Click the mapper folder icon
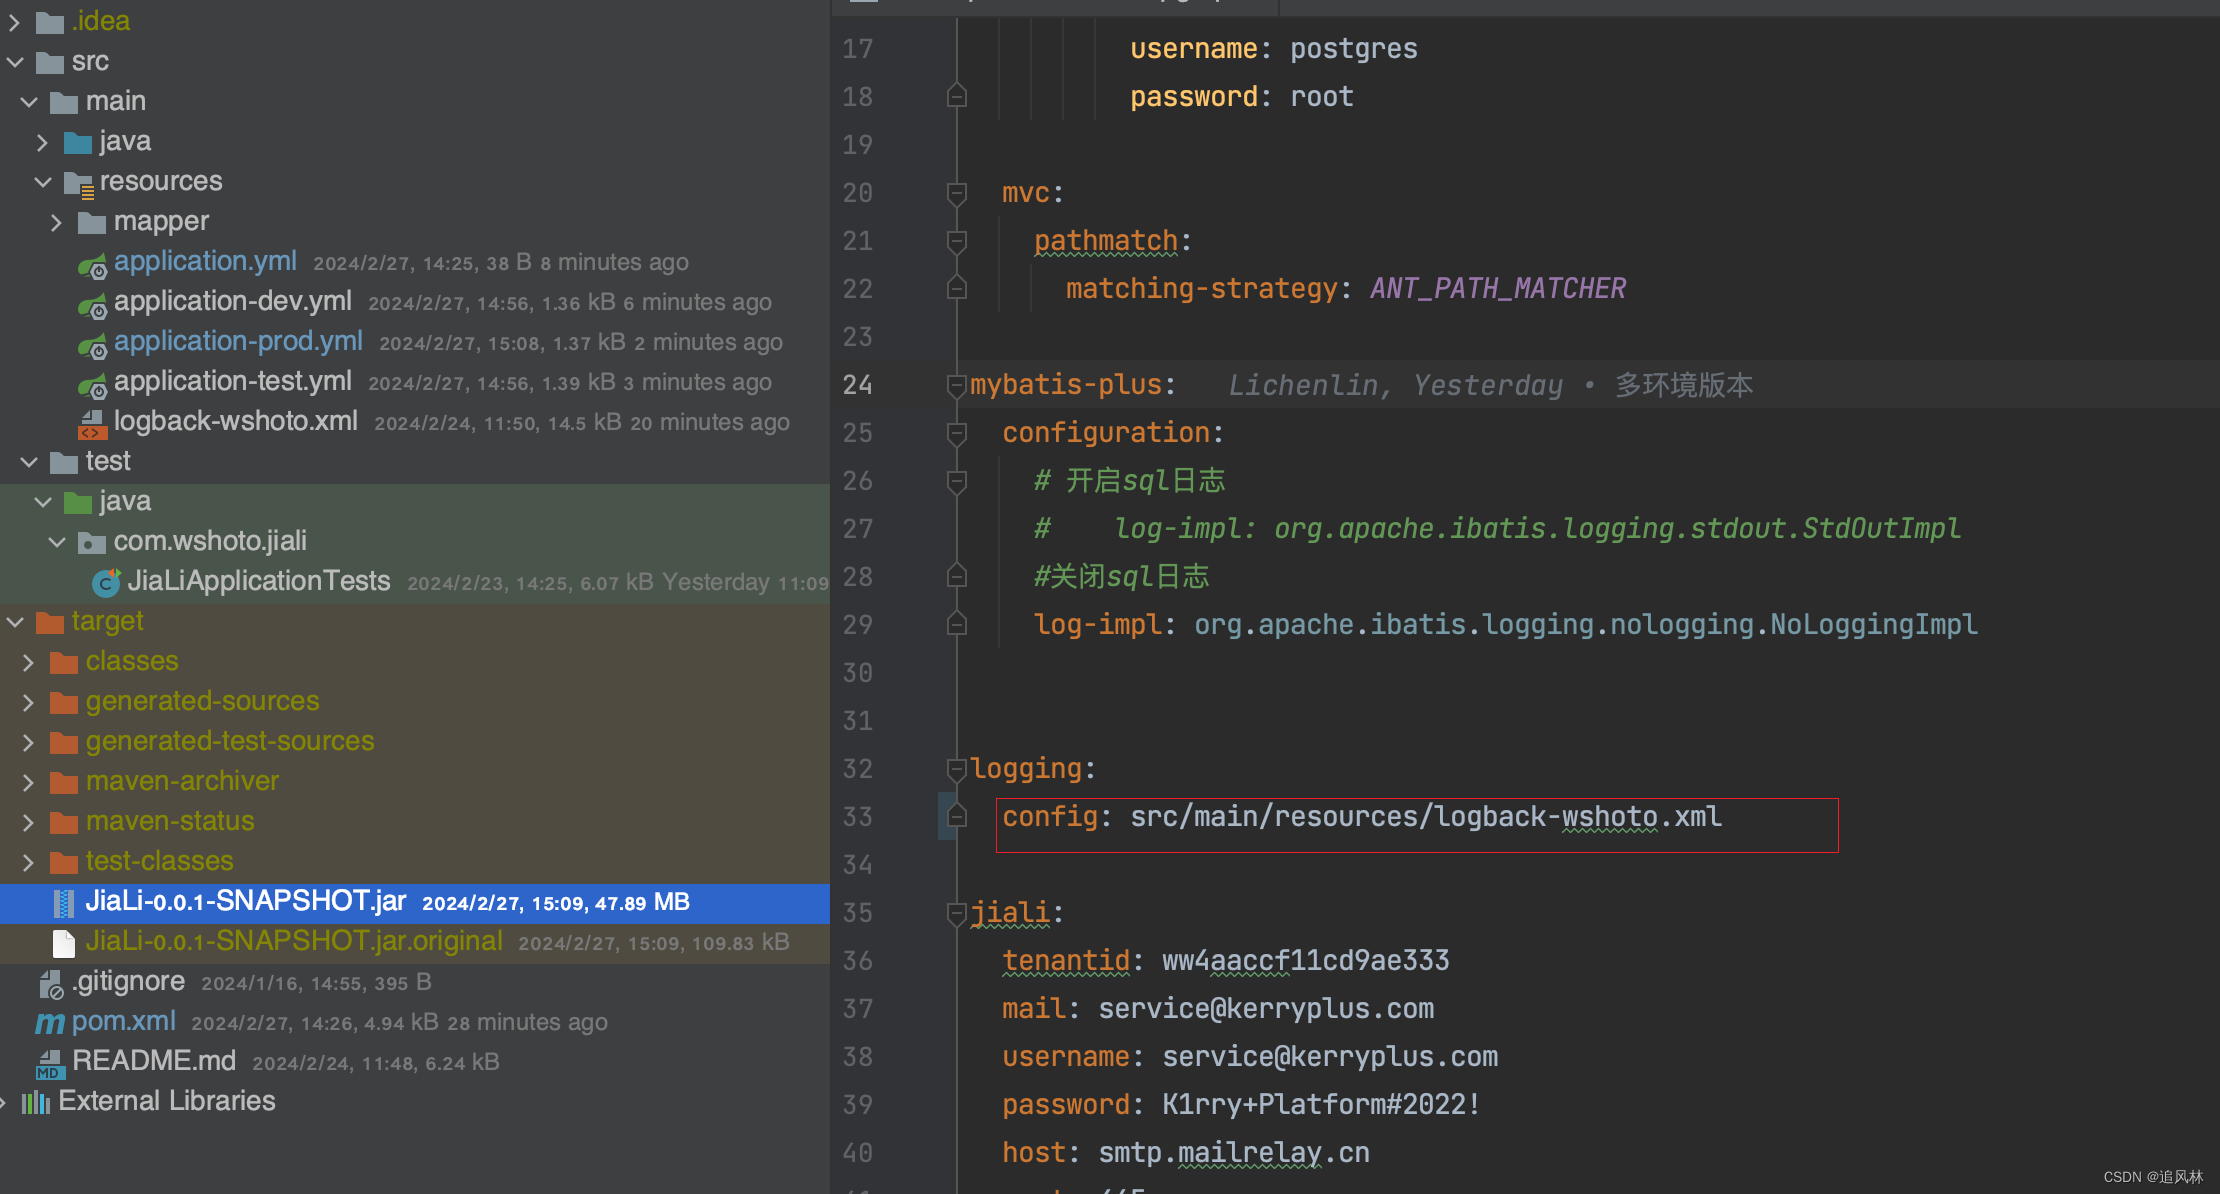The width and height of the screenshot is (2220, 1194). pyautogui.click(x=92, y=222)
